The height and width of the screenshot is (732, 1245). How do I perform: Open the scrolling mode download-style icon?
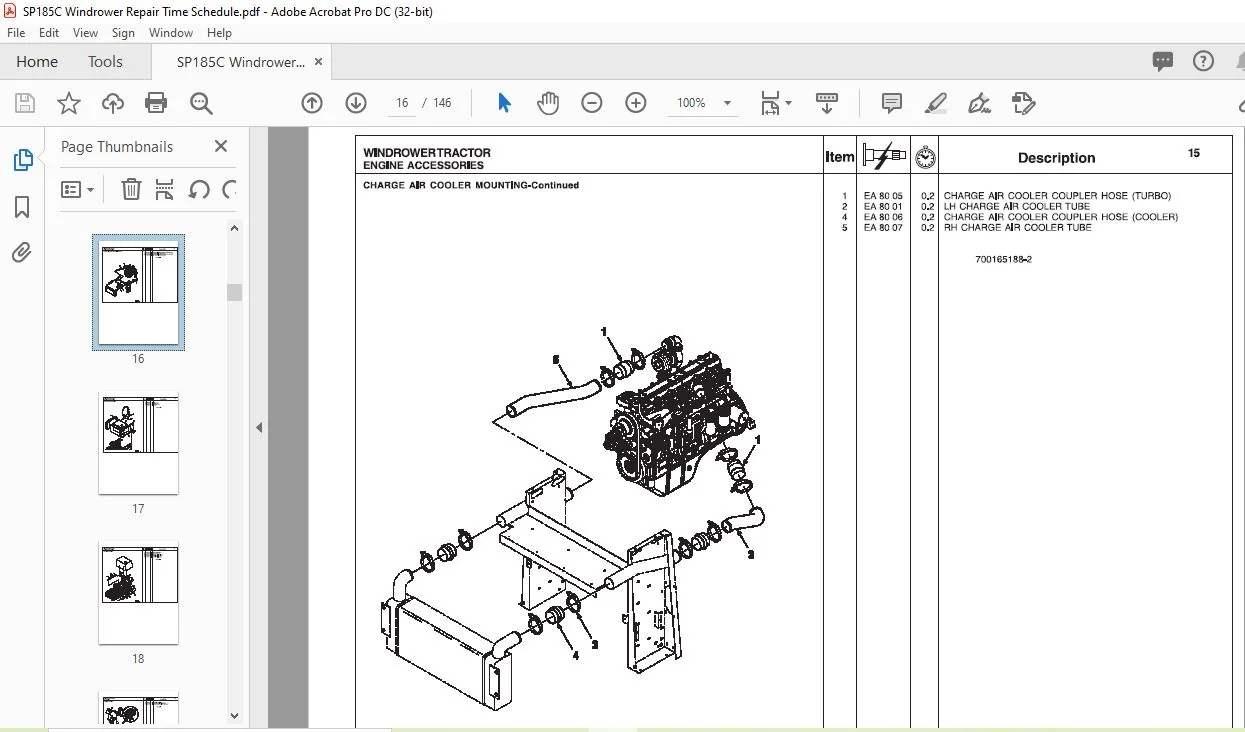point(827,103)
